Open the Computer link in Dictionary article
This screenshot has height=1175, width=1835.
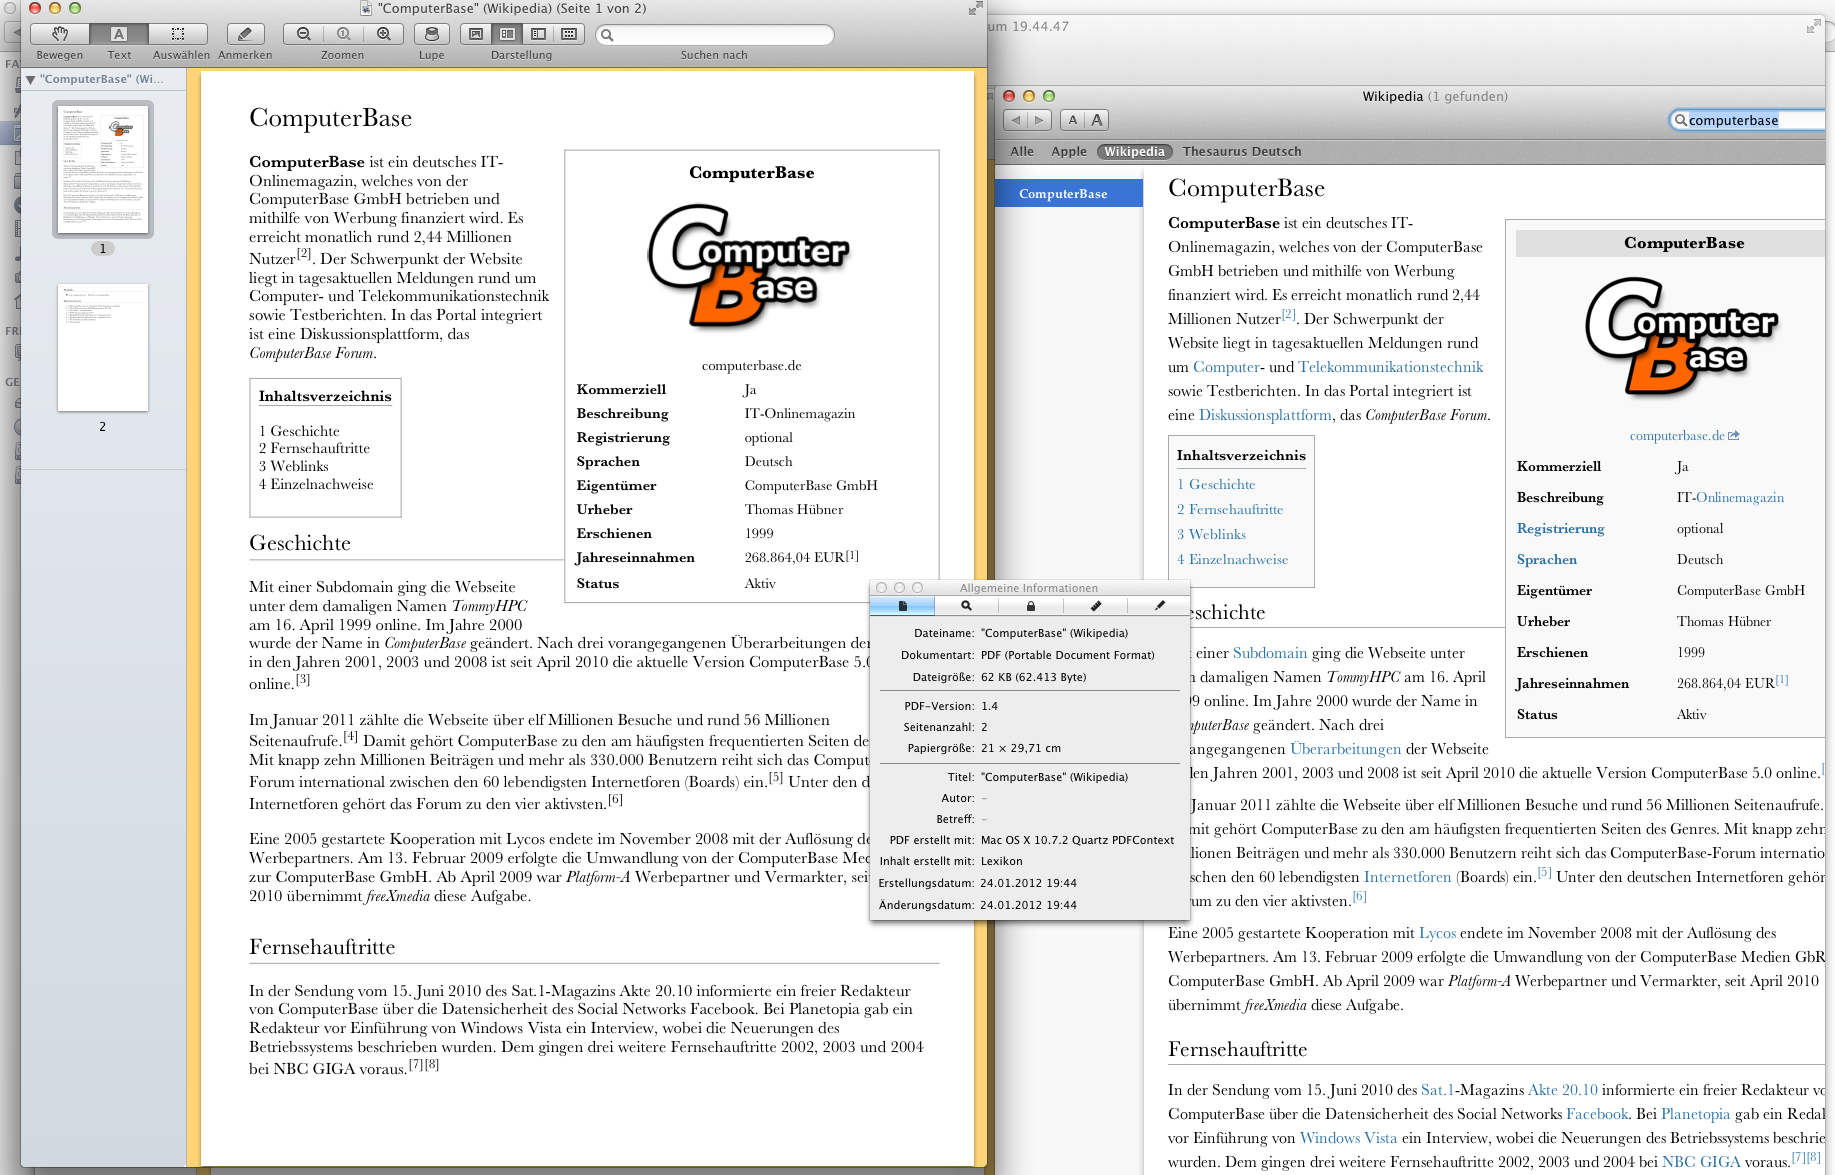click(1225, 367)
